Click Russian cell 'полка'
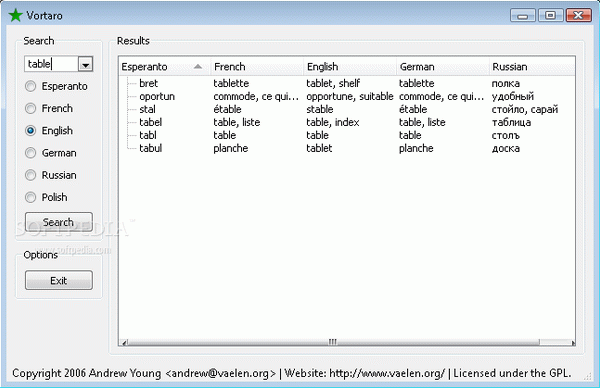 tap(505, 83)
